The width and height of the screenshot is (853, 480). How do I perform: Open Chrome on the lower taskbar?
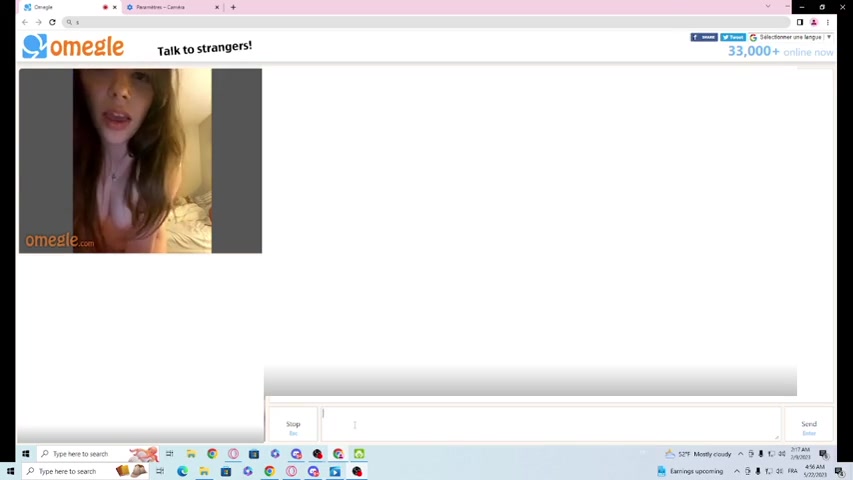click(x=269, y=471)
